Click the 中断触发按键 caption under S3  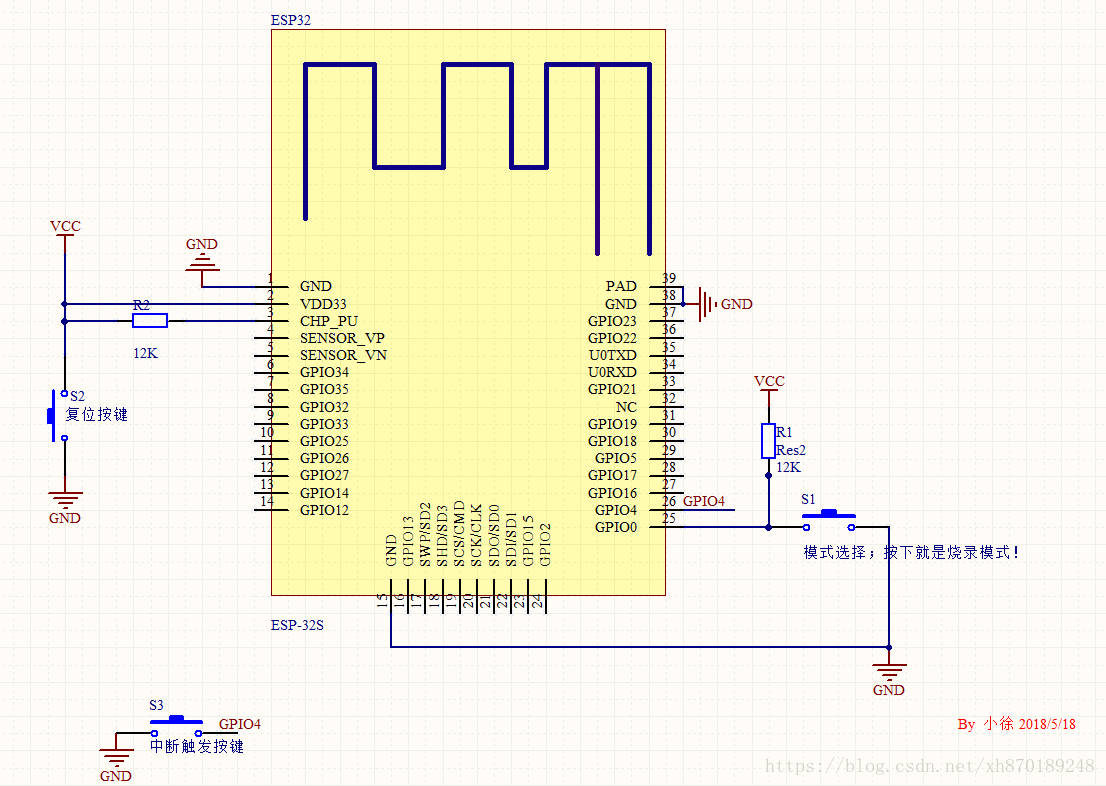[x=197, y=746]
